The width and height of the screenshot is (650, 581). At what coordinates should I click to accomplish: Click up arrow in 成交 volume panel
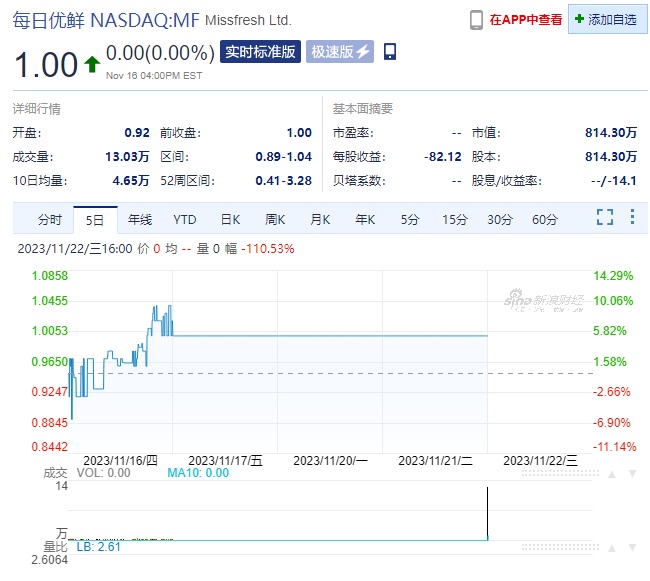tap(612, 474)
